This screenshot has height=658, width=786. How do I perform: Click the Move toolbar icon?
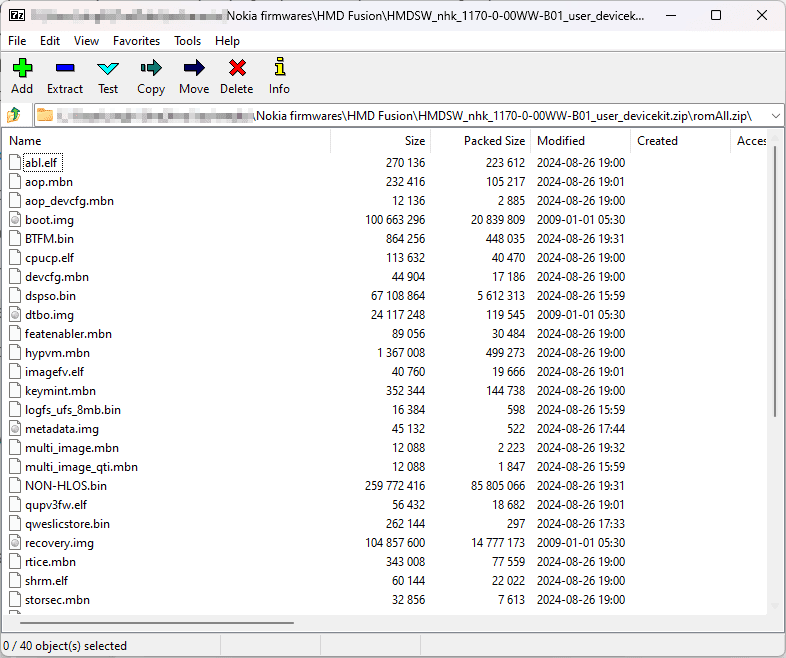pyautogui.click(x=194, y=68)
